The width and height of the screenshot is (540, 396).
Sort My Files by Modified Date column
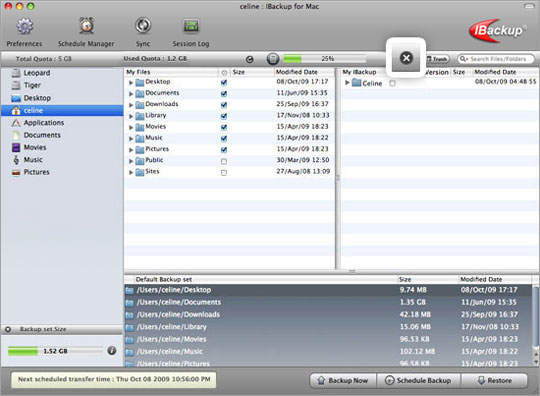click(x=304, y=72)
